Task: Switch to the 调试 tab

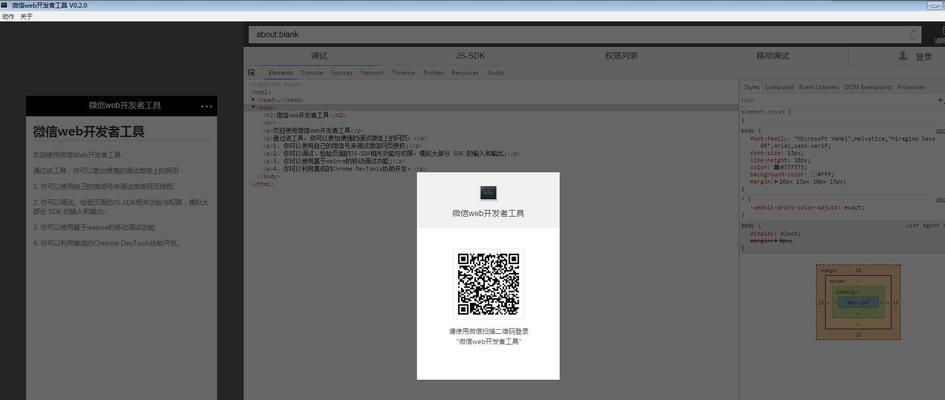Action: pos(319,56)
